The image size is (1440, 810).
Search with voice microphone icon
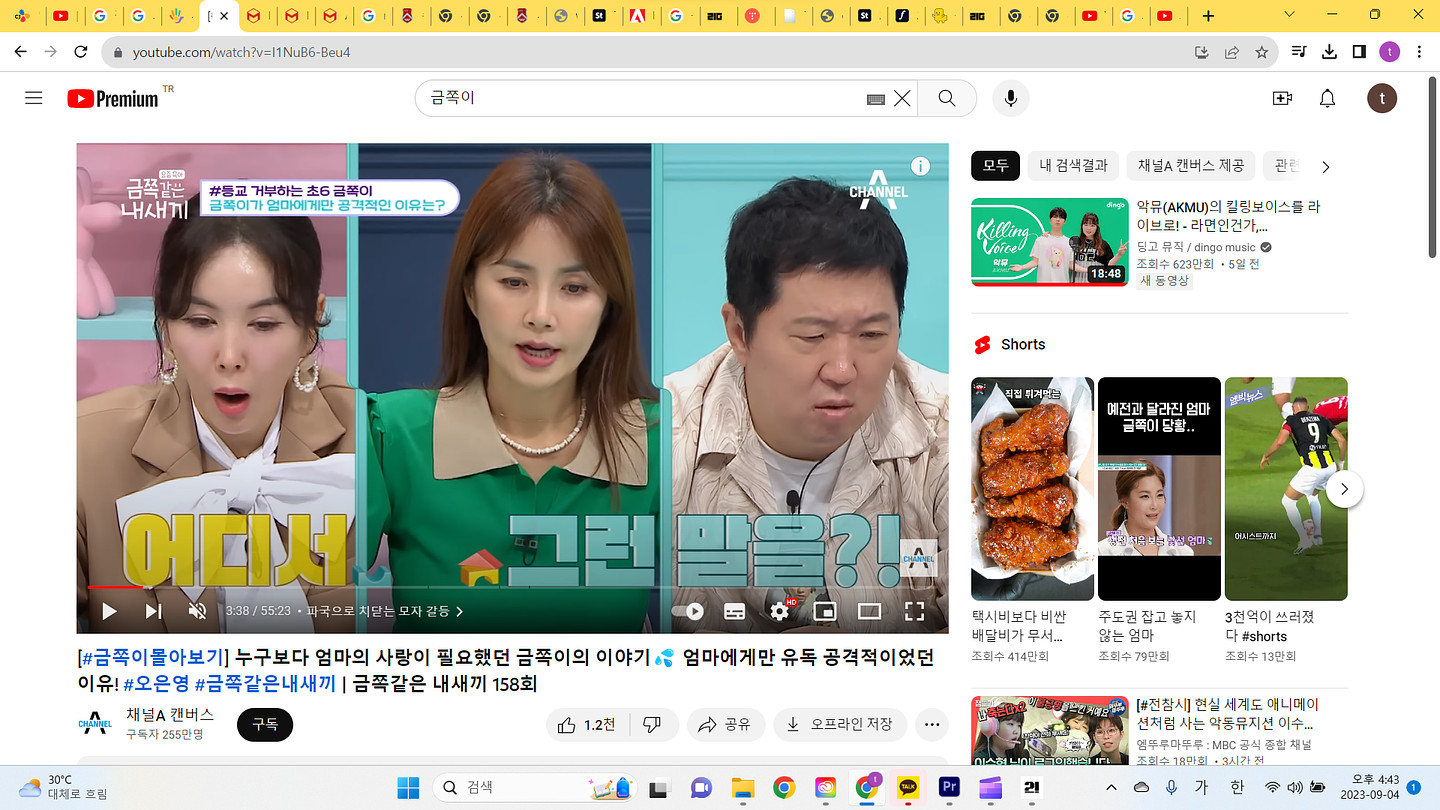pyautogui.click(x=1010, y=98)
